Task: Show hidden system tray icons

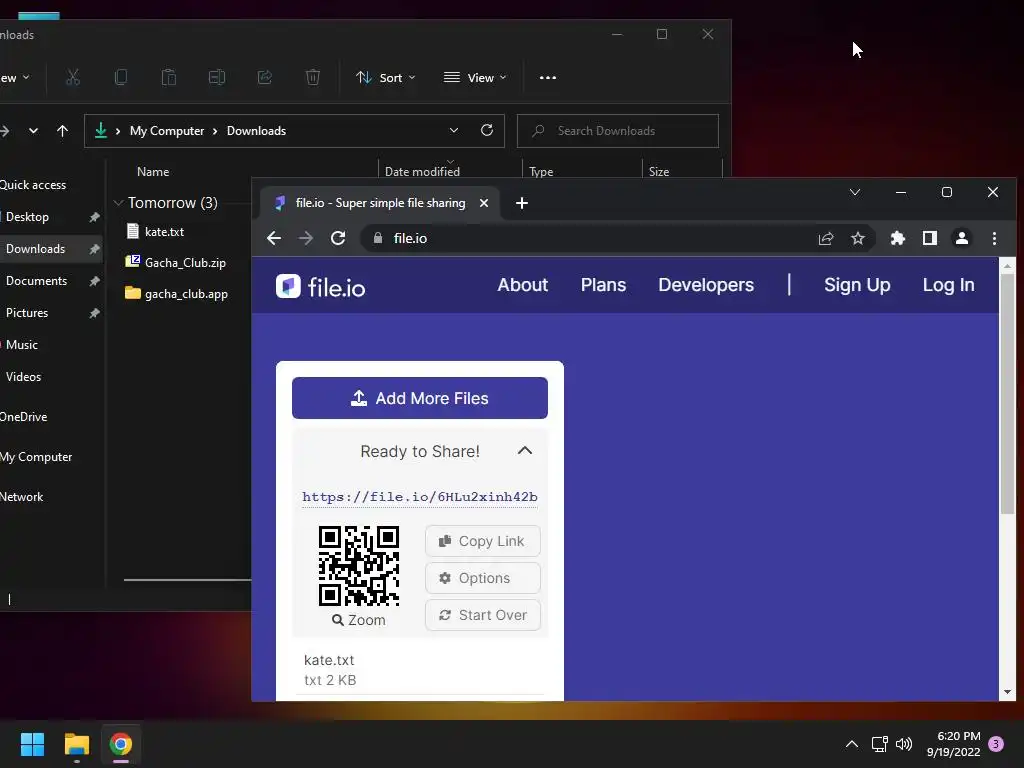Action: pyautogui.click(x=852, y=744)
